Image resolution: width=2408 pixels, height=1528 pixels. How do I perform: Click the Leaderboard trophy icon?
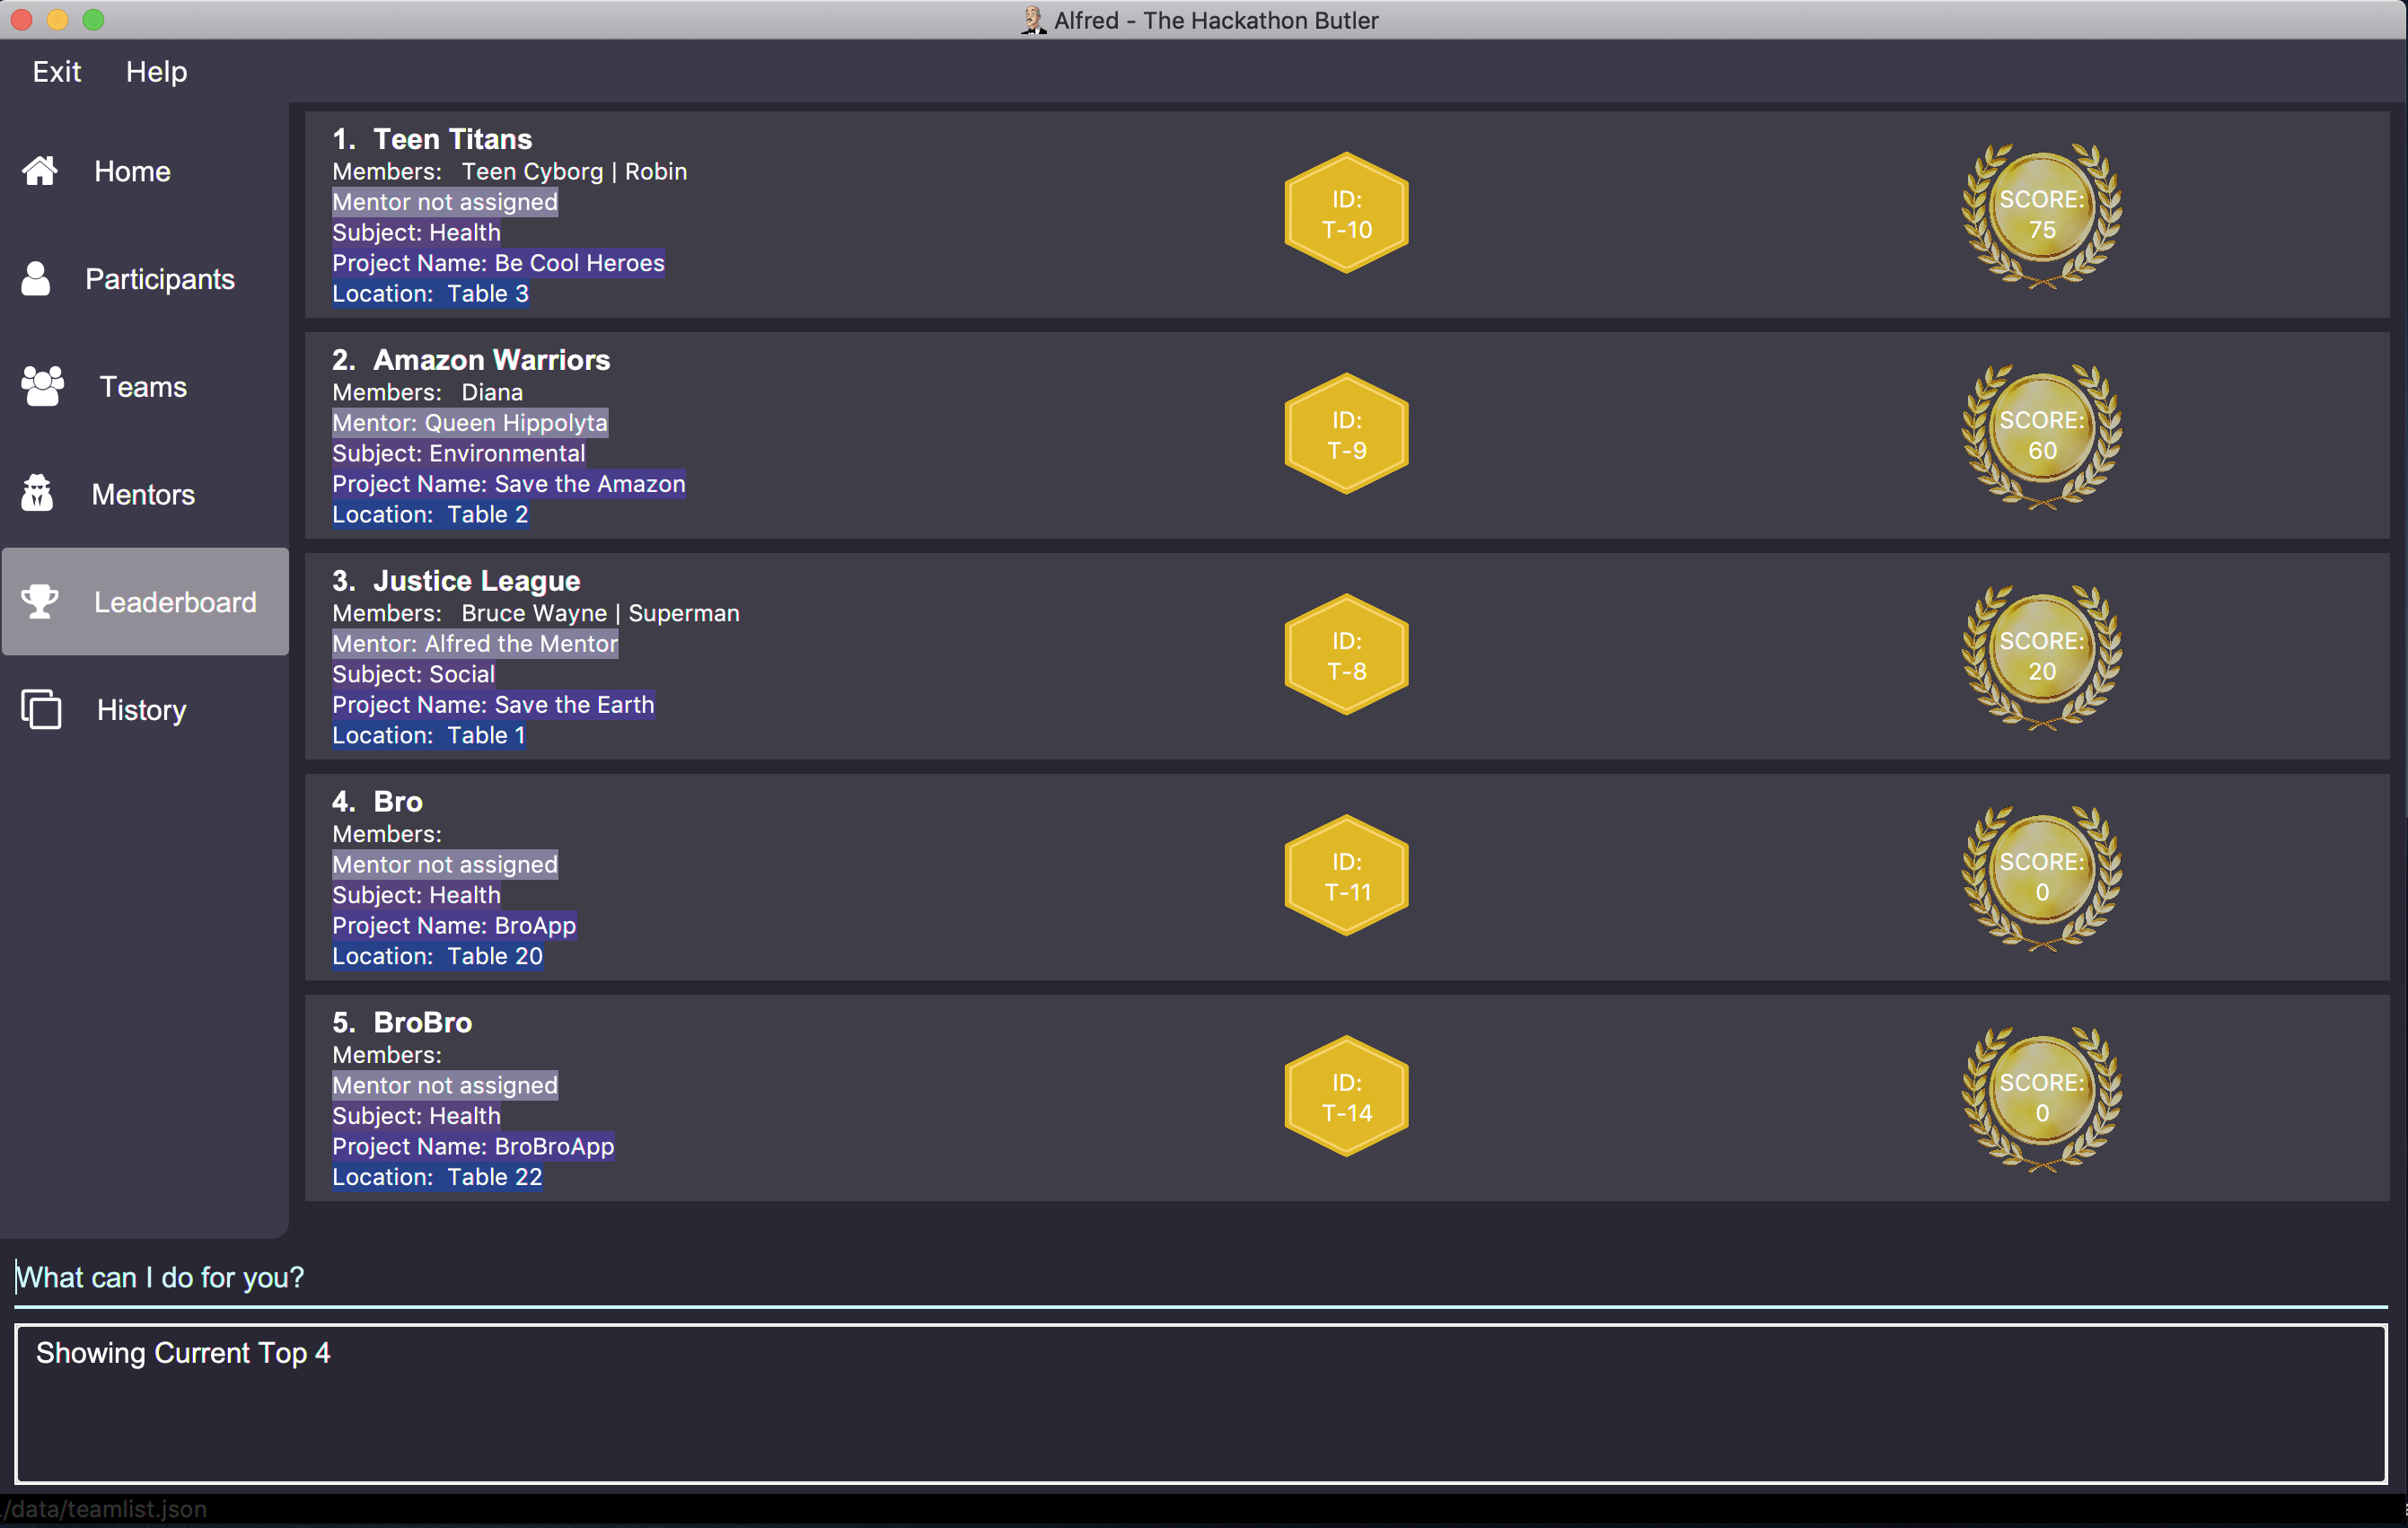[40, 602]
